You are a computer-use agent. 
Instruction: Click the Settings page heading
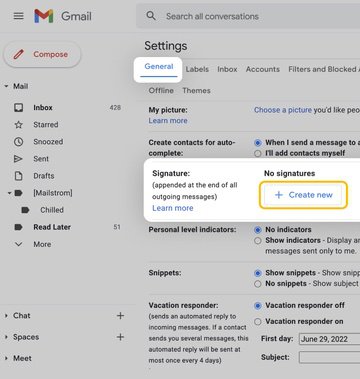(x=166, y=46)
